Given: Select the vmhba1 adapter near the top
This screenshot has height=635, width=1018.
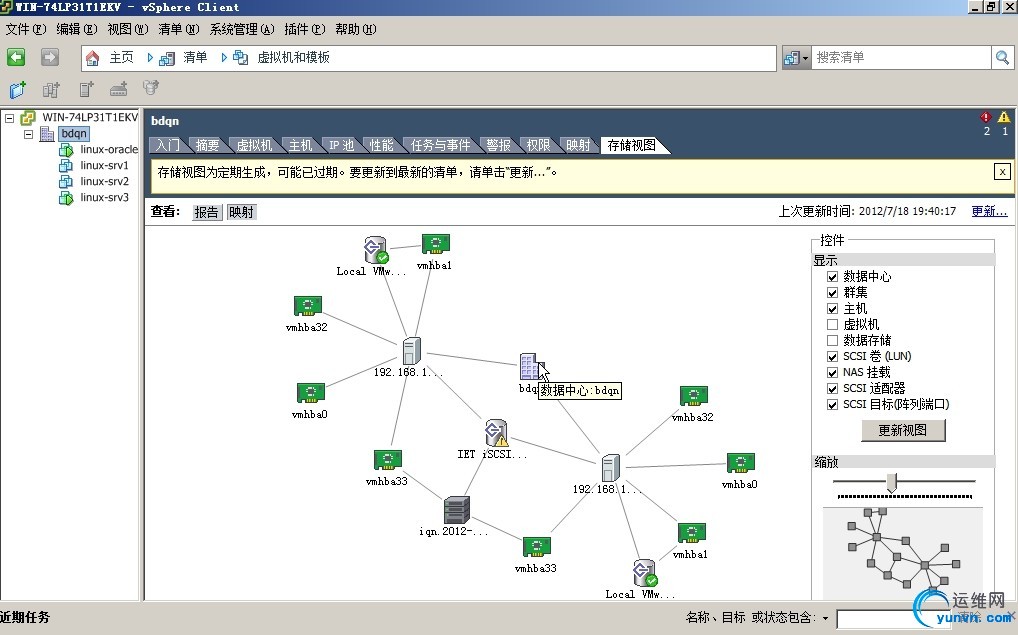Looking at the screenshot, I should 436,244.
